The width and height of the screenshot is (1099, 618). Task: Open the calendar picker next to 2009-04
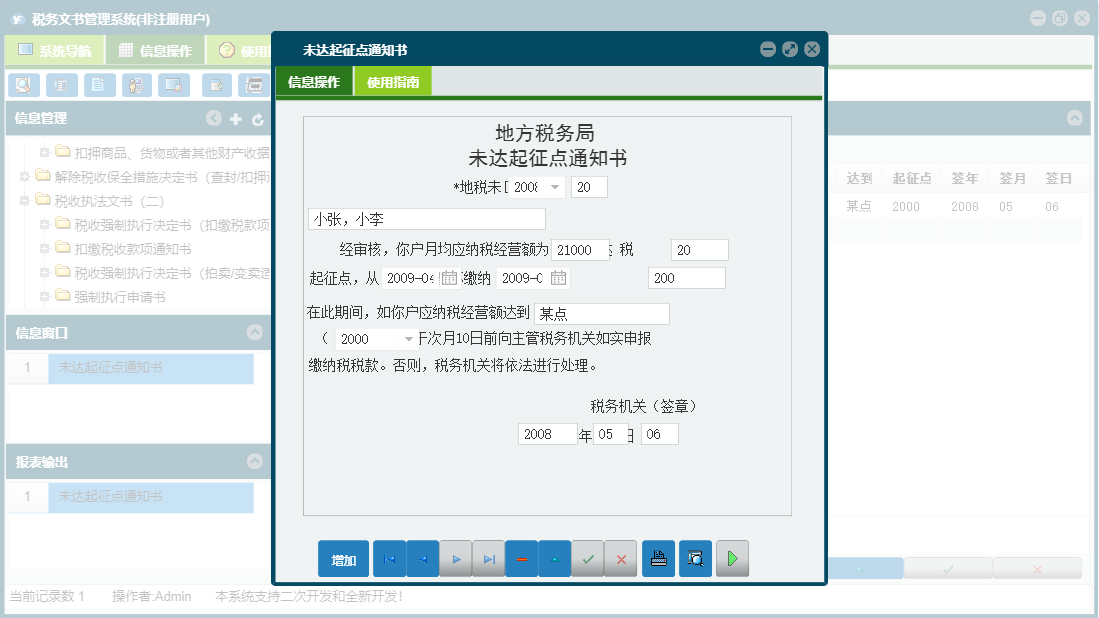click(452, 277)
